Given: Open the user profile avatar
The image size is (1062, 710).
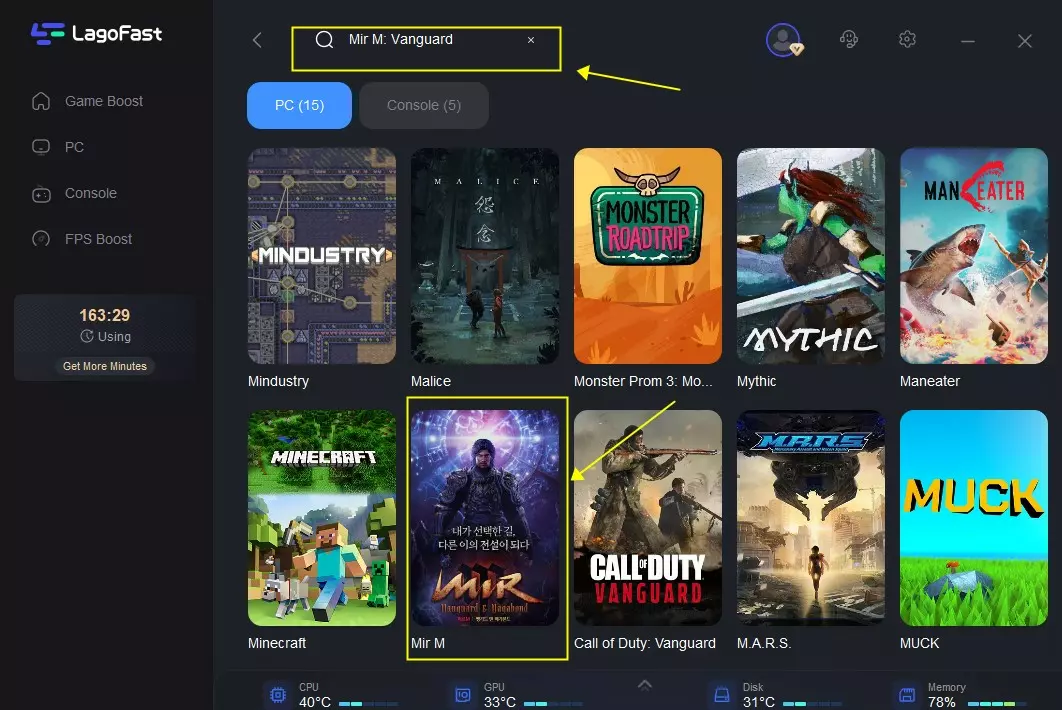Looking at the screenshot, I should (x=784, y=40).
